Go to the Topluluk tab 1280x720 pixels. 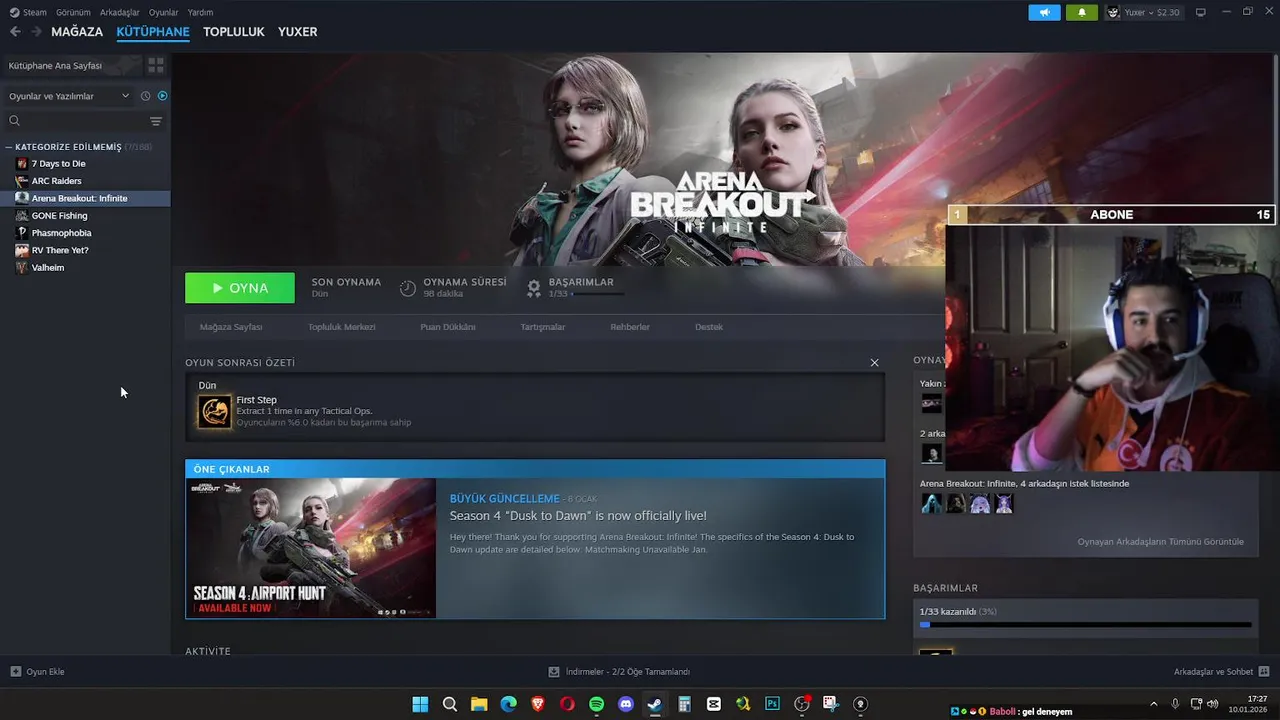(x=234, y=32)
